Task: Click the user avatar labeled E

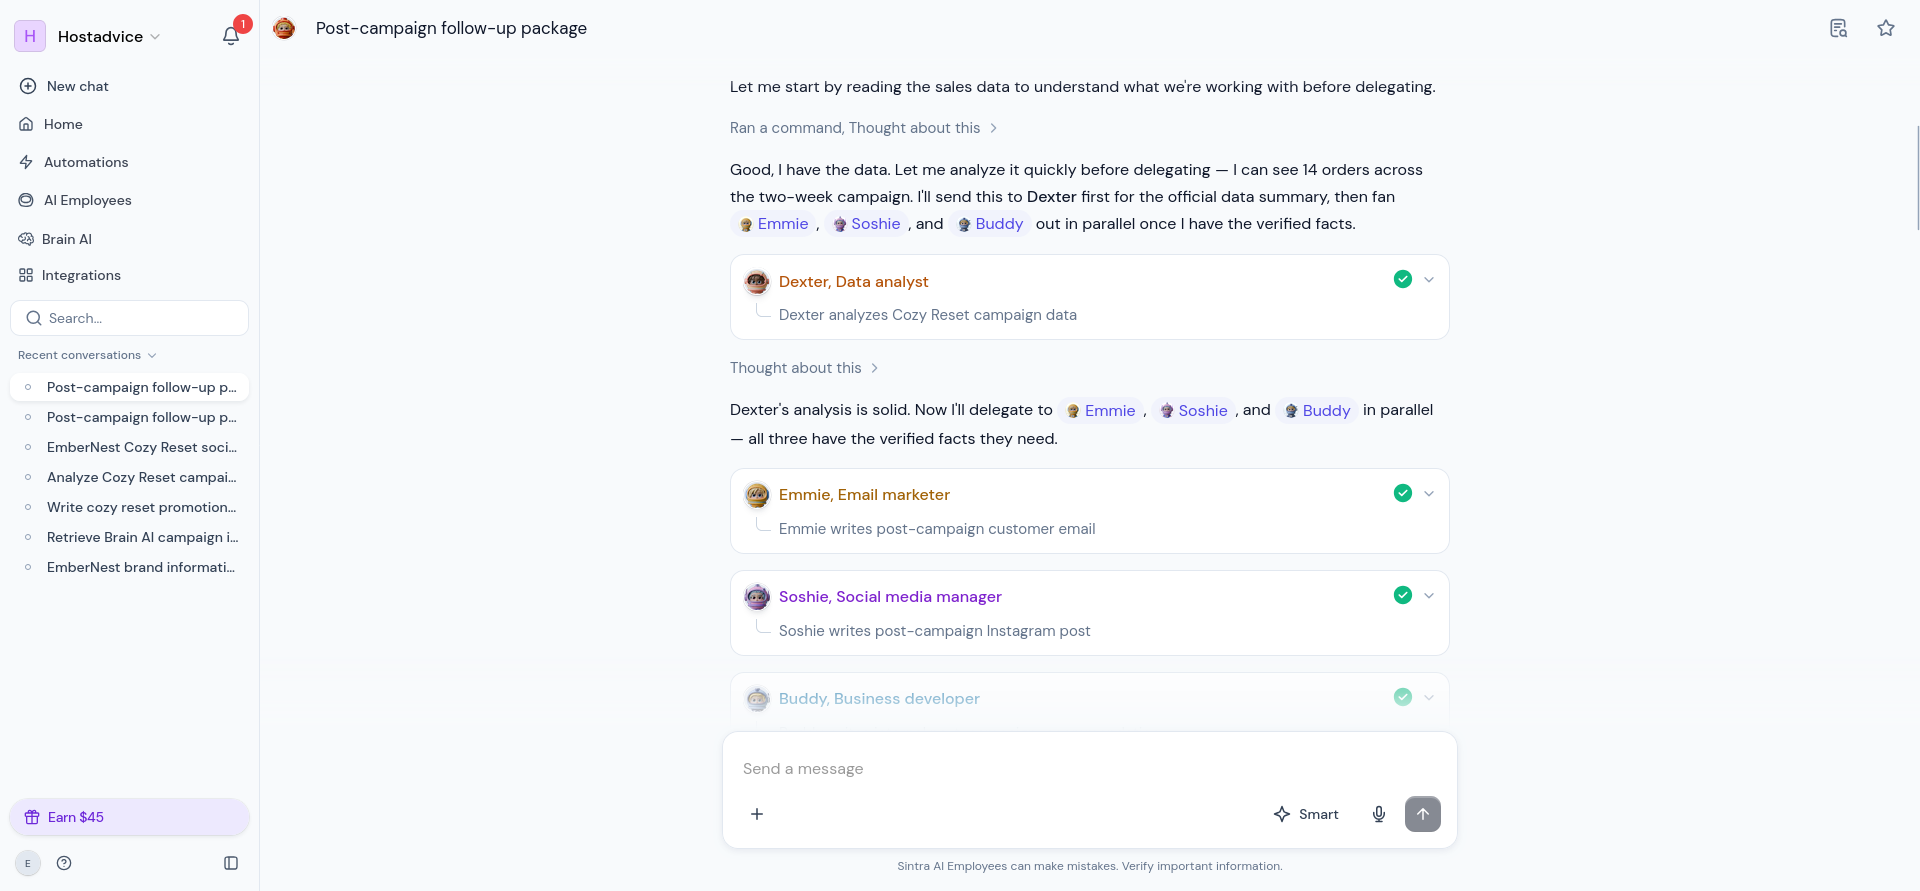Action: tap(28, 863)
